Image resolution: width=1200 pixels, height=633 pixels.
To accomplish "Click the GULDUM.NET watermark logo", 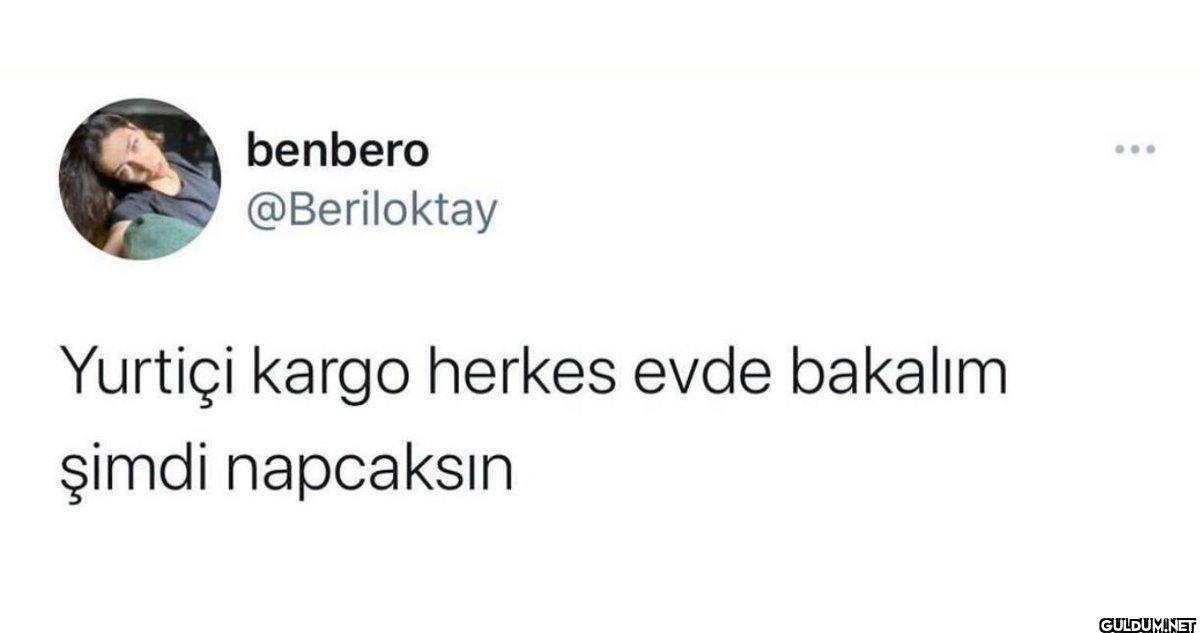I will (1139, 621).
